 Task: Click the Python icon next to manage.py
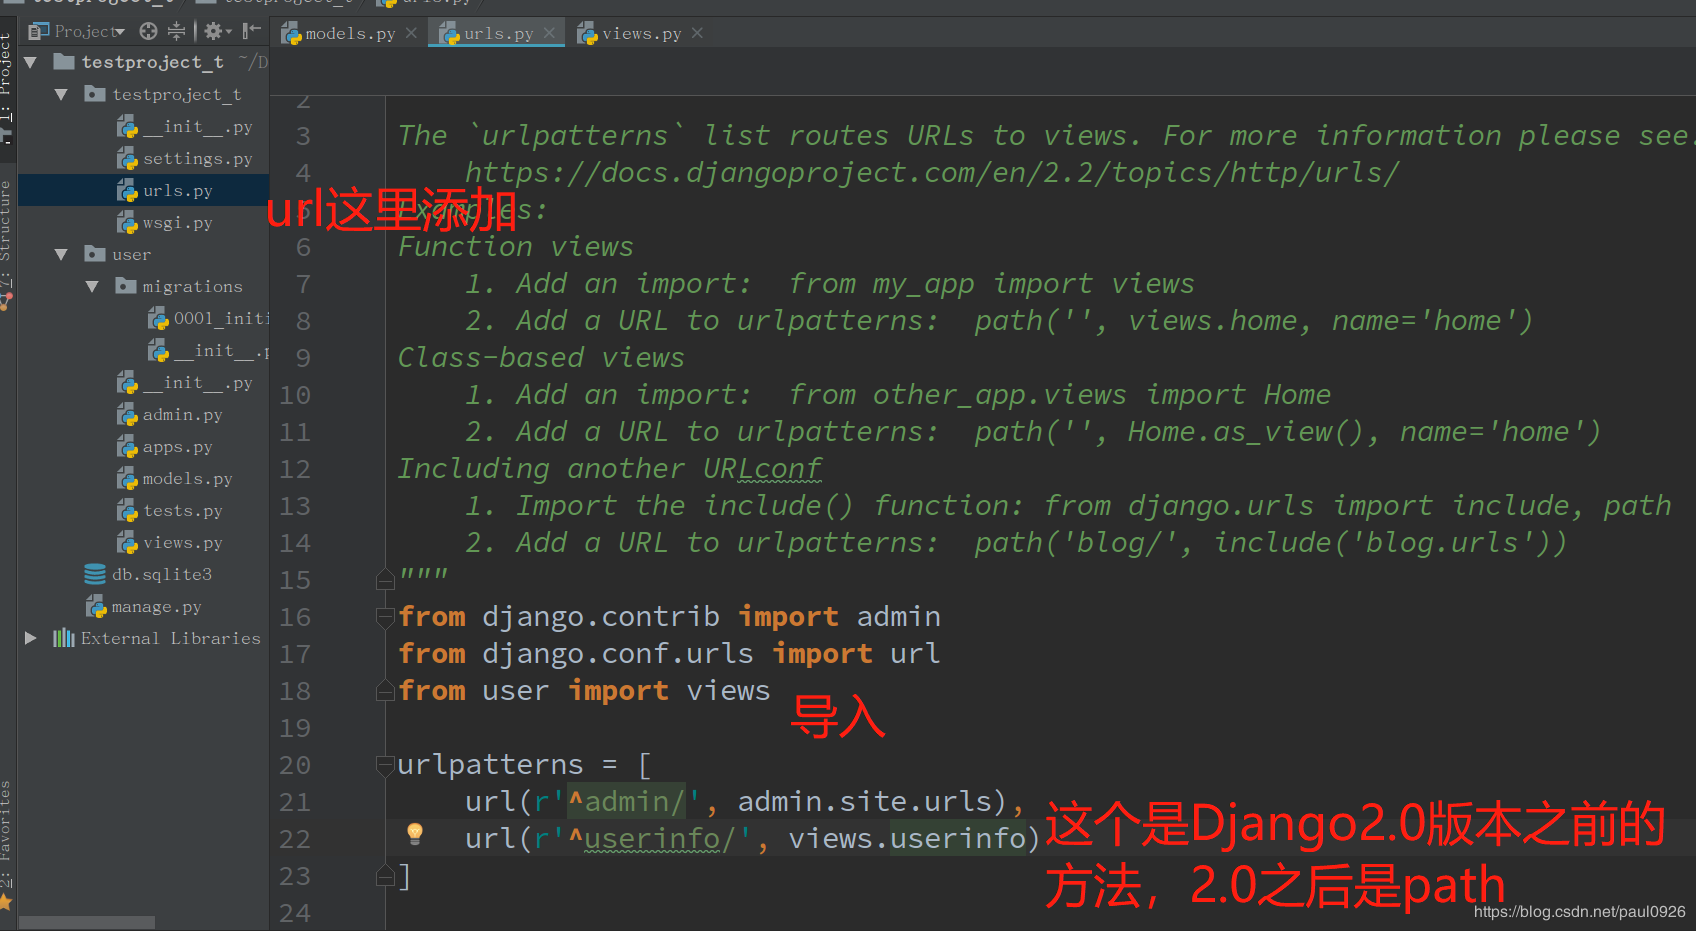point(95,606)
